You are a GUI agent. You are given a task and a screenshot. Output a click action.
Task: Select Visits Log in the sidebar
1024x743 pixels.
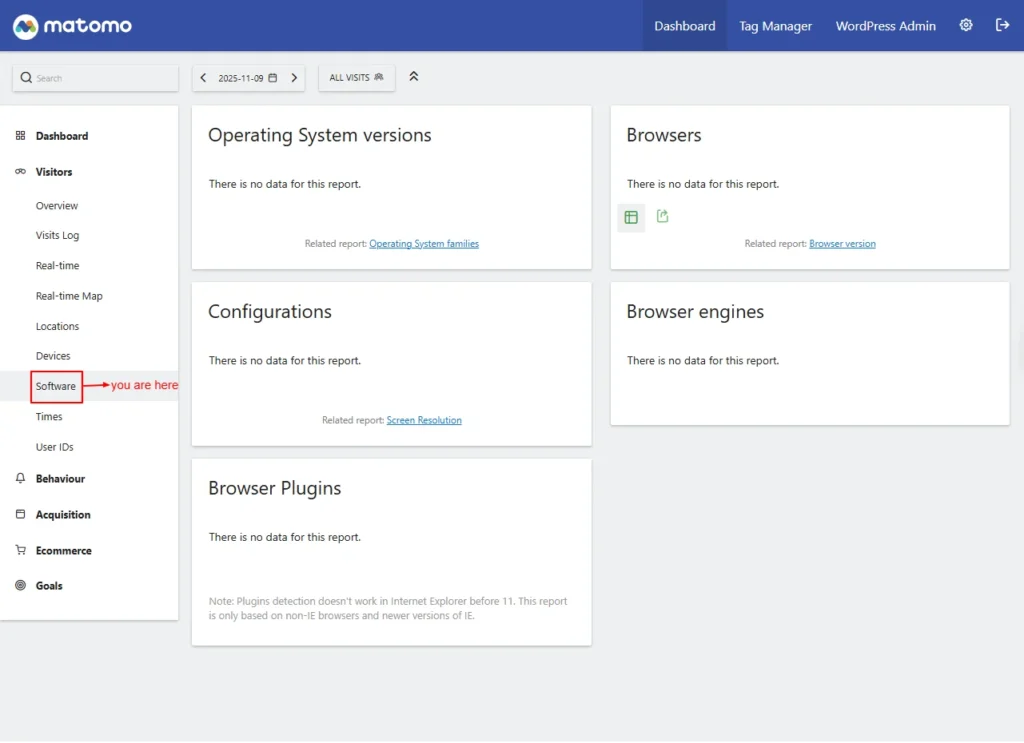coord(57,236)
